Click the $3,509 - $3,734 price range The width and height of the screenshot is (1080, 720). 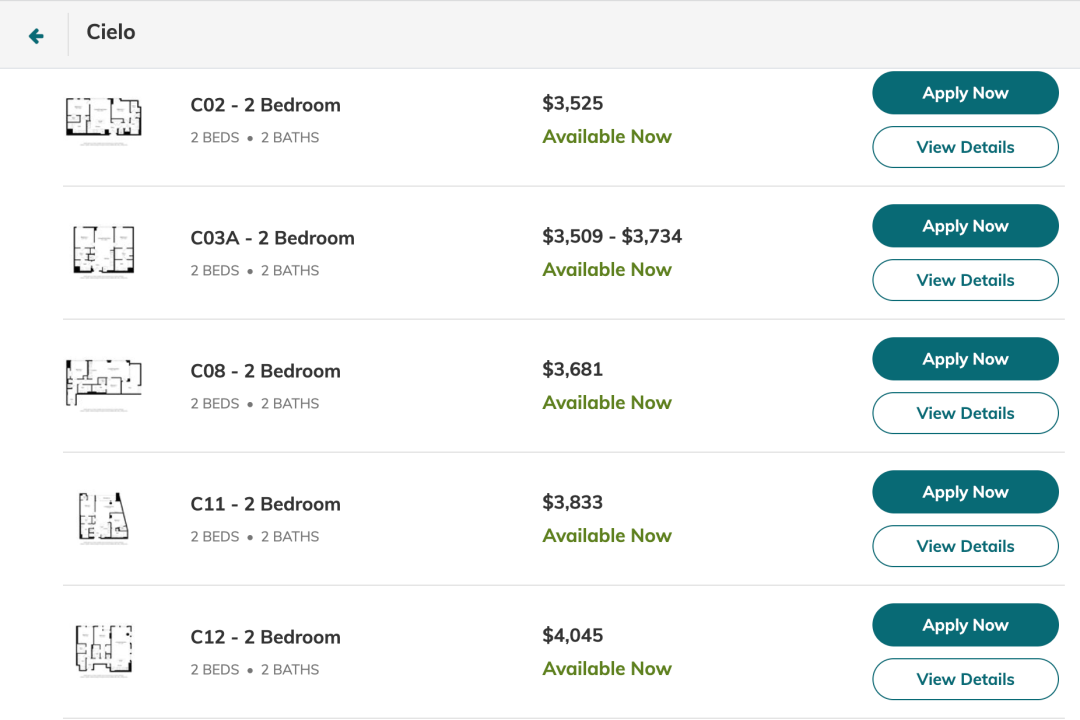[612, 237]
